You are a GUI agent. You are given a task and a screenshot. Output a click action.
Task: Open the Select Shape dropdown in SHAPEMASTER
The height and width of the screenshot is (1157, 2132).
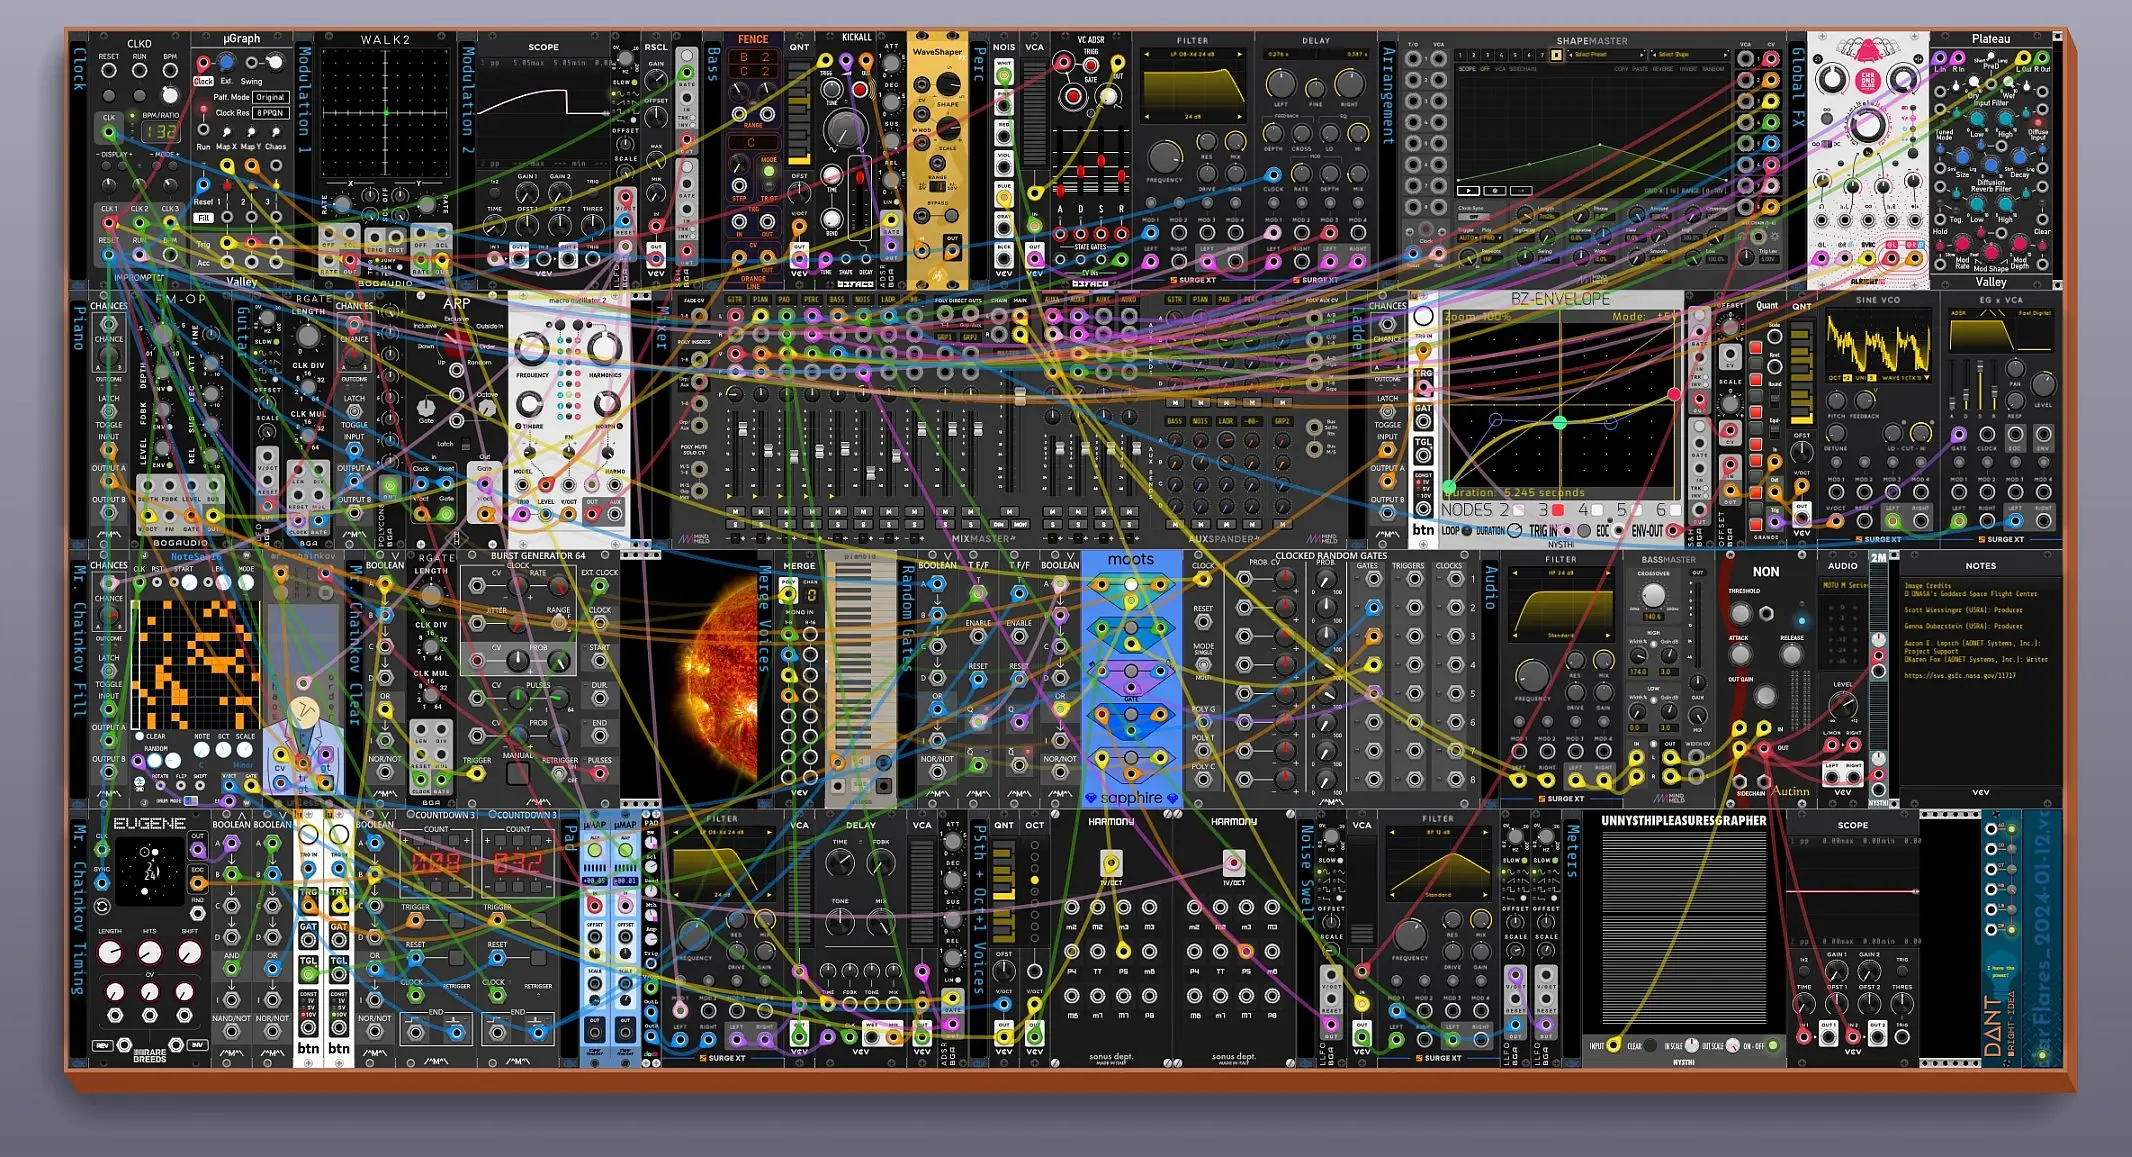click(x=1690, y=55)
